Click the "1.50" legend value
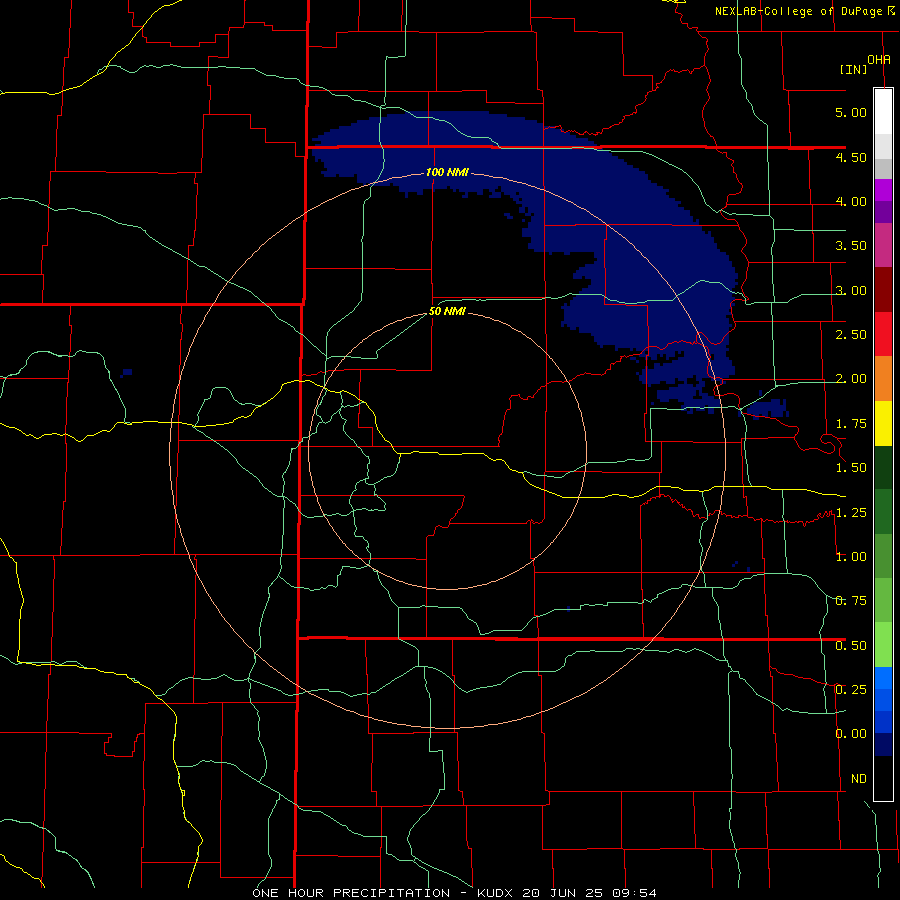 coord(851,468)
